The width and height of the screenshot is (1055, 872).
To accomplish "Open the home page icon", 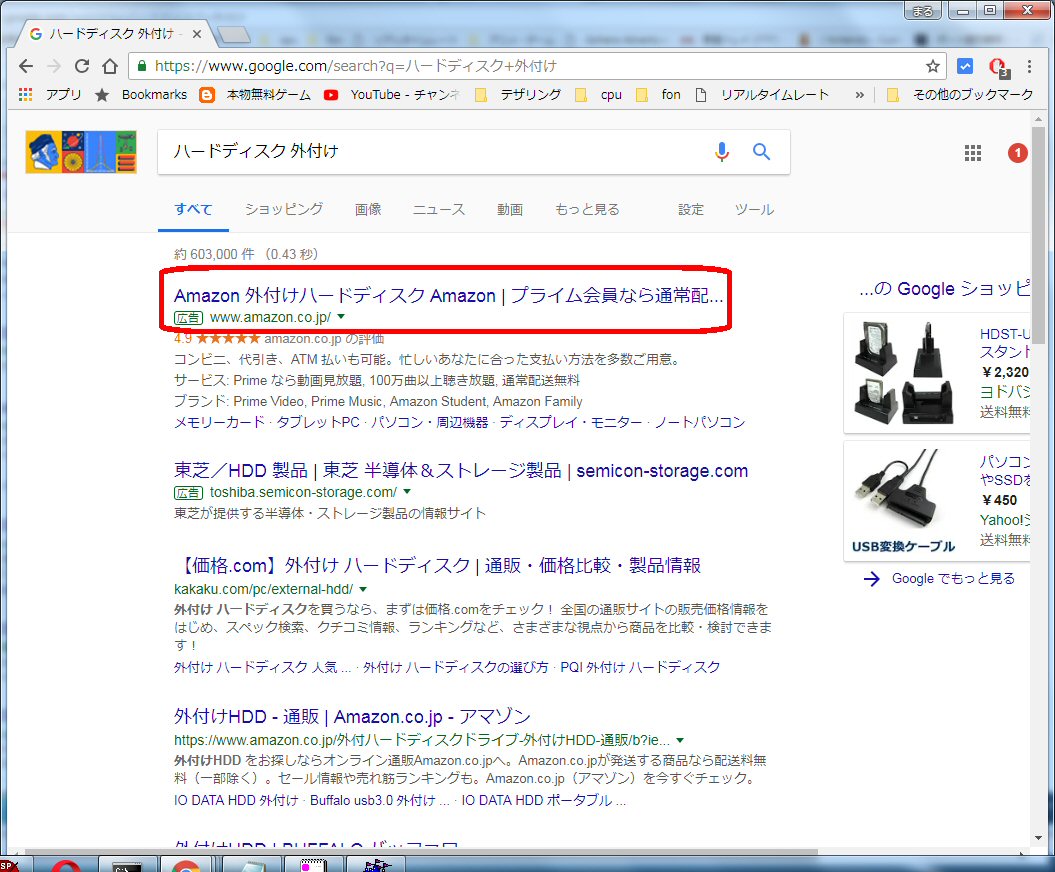I will coord(110,66).
